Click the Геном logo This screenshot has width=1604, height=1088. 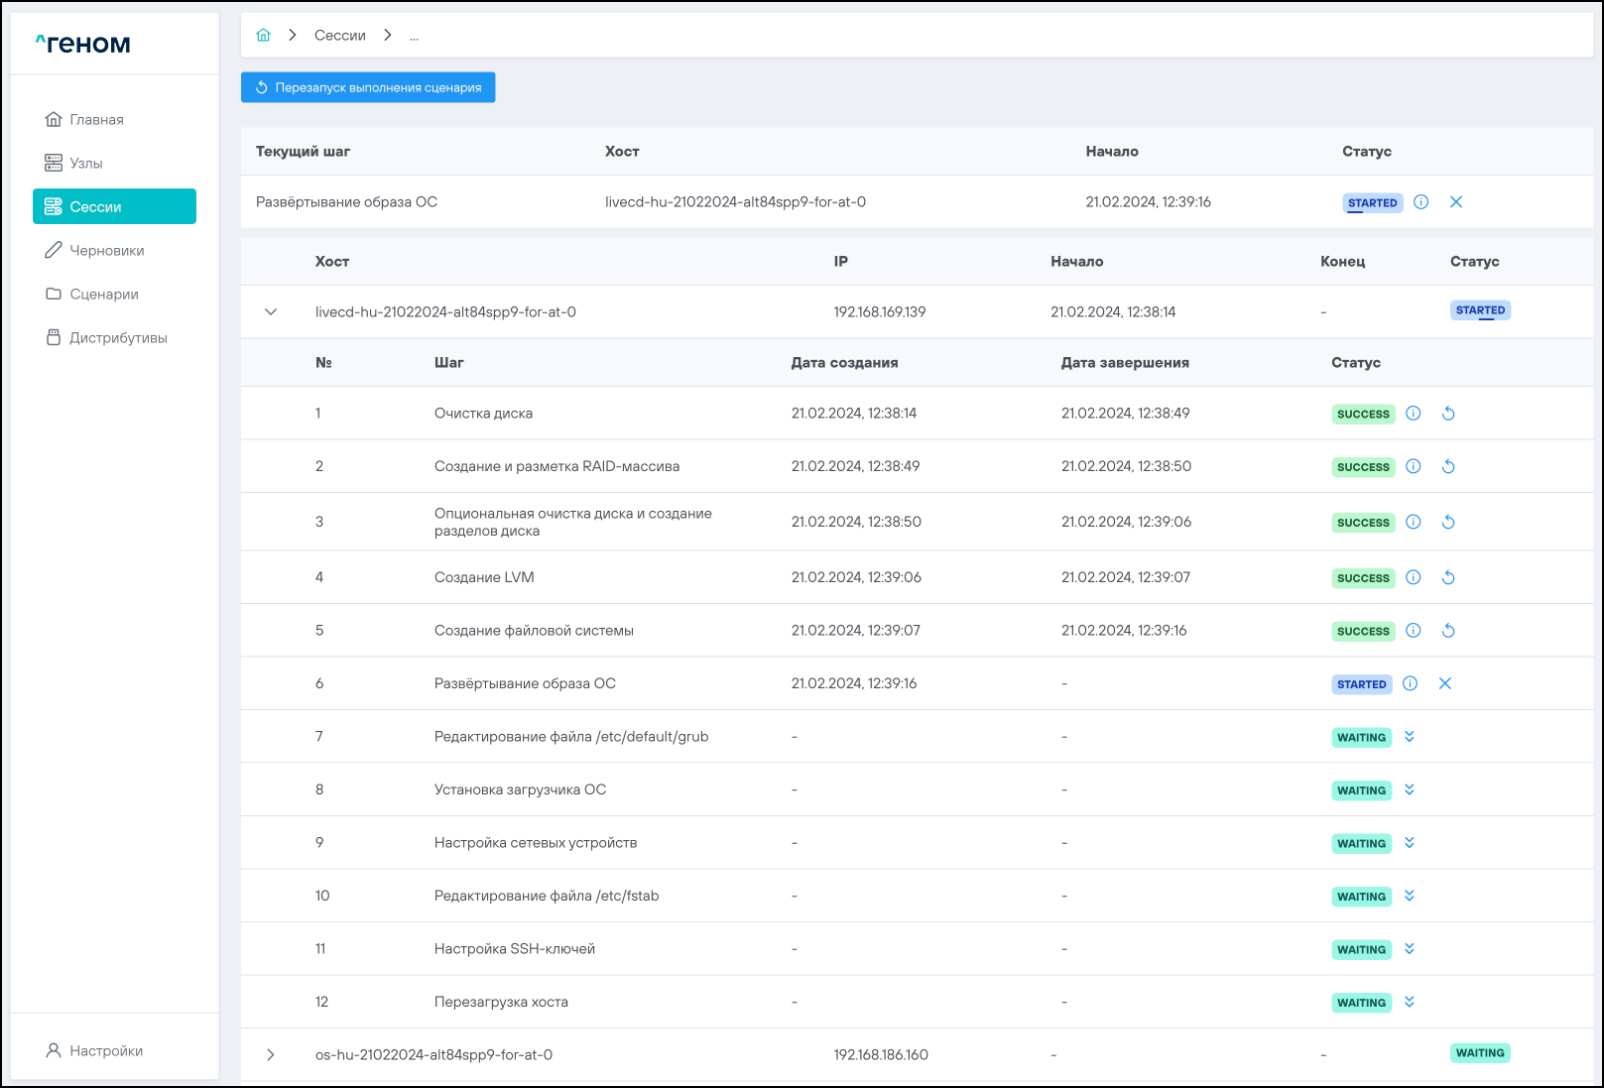pyautogui.click(x=83, y=44)
